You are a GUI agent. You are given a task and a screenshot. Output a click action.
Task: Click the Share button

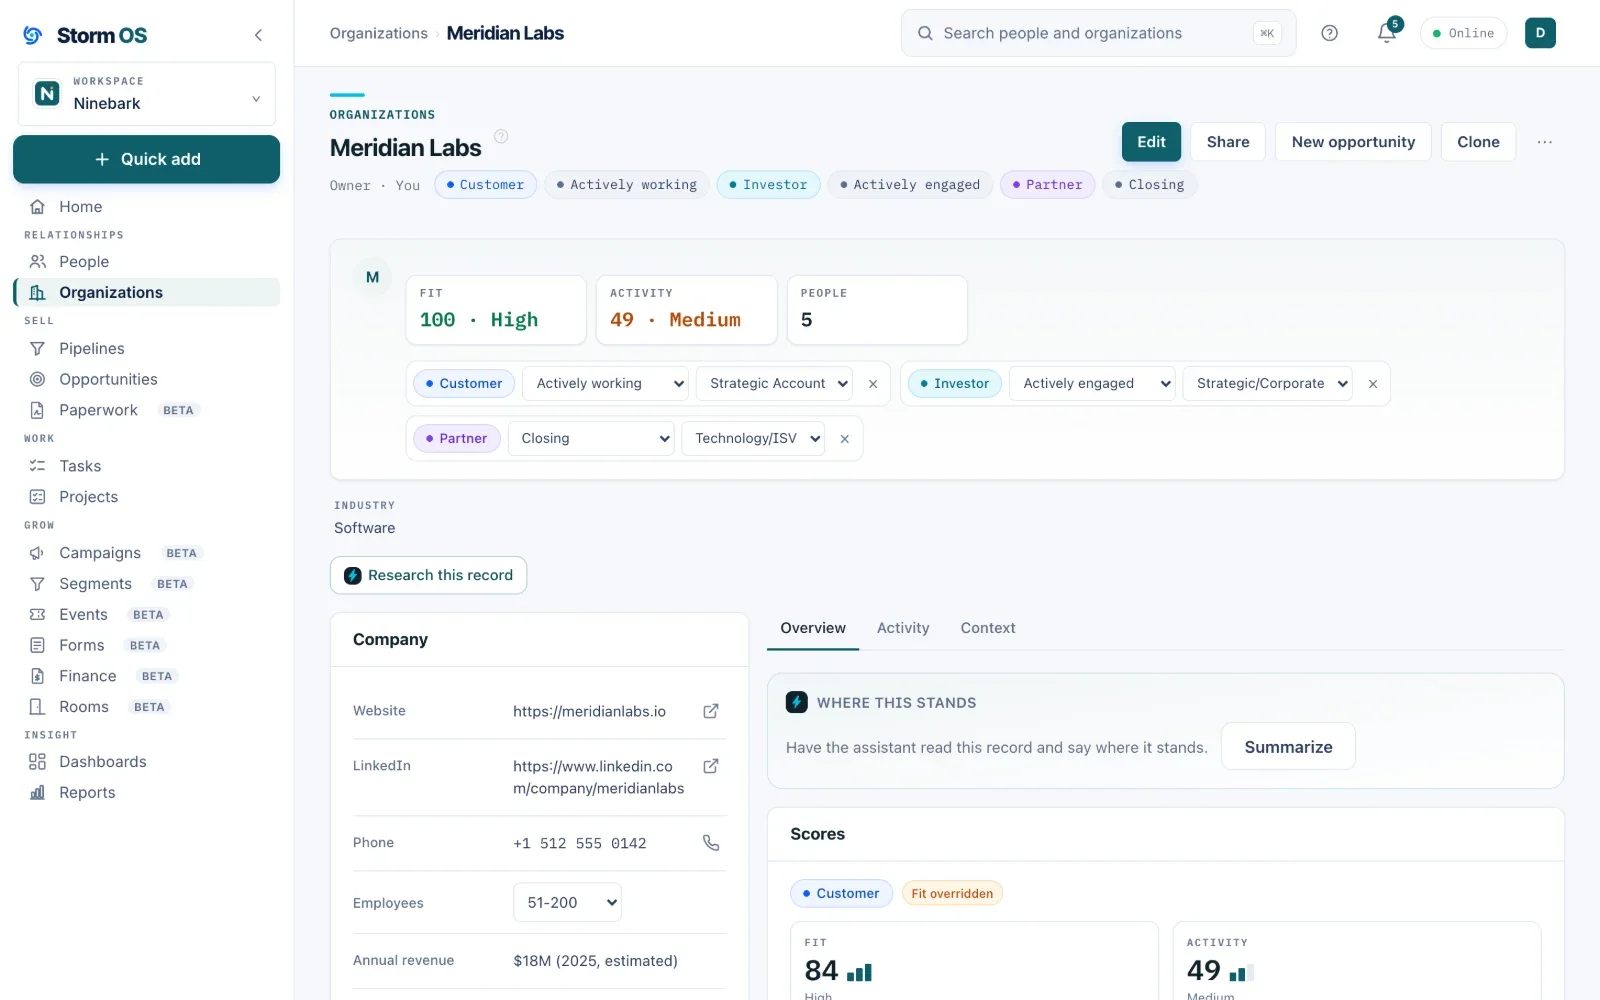pyautogui.click(x=1228, y=142)
